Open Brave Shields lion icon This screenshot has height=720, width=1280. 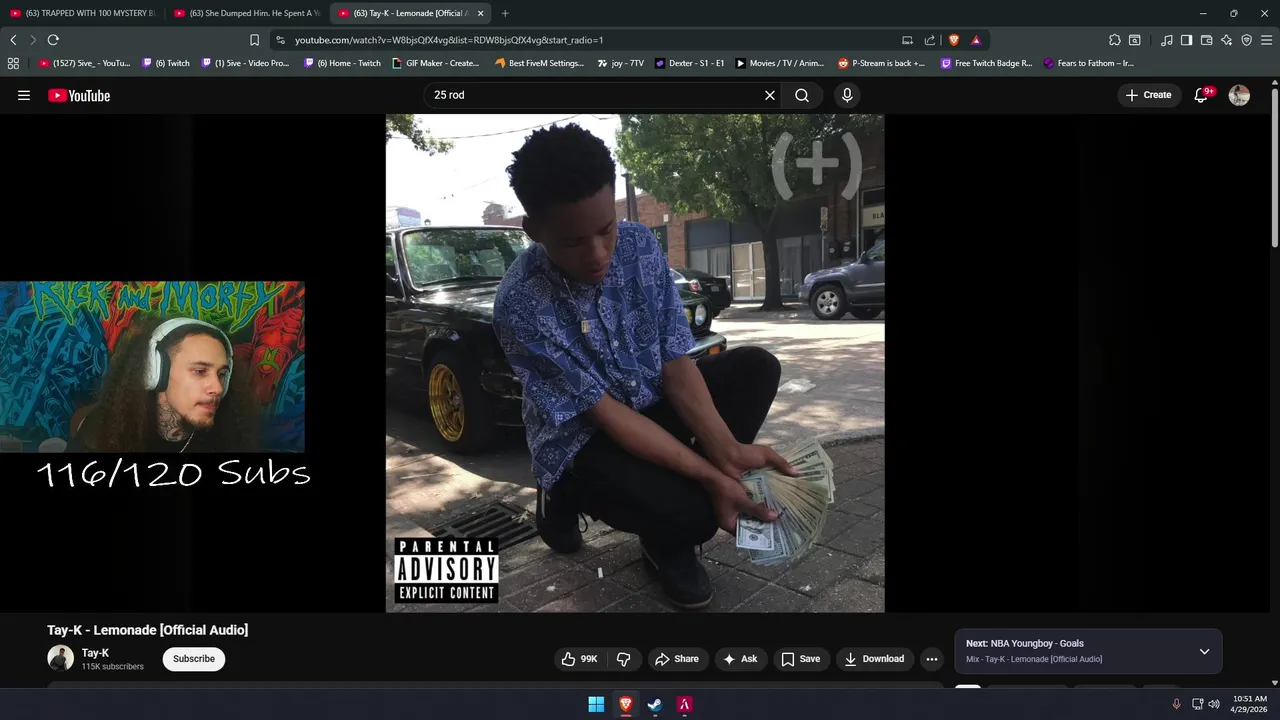[953, 40]
